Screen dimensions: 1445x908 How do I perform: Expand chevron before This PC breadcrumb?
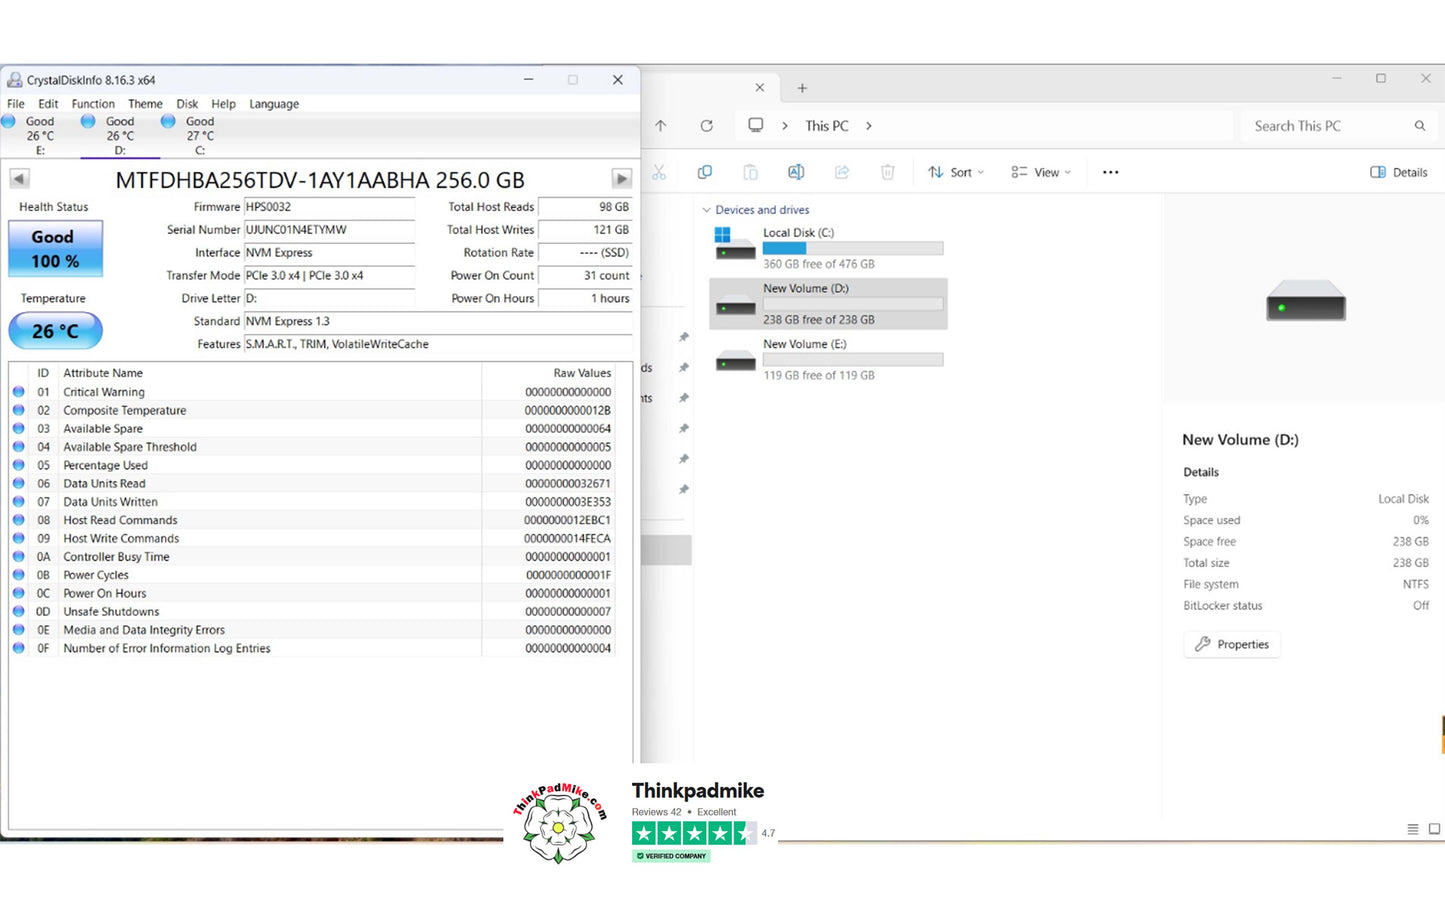pyautogui.click(x=785, y=126)
